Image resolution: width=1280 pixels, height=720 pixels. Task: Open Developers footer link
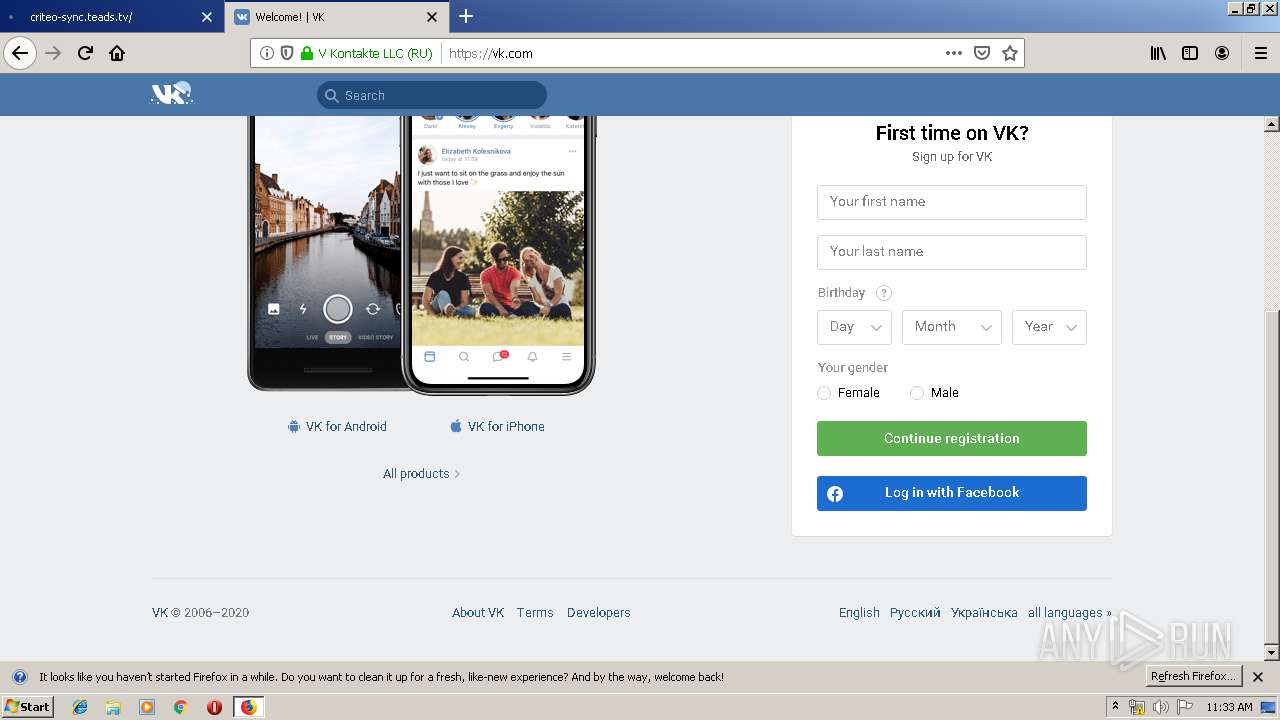coord(598,613)
